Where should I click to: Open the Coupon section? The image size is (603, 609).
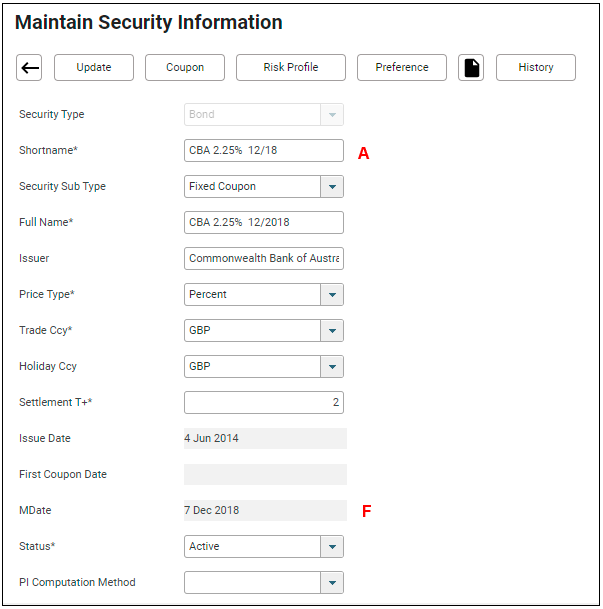pyautogui.click(x=185, y=68)
